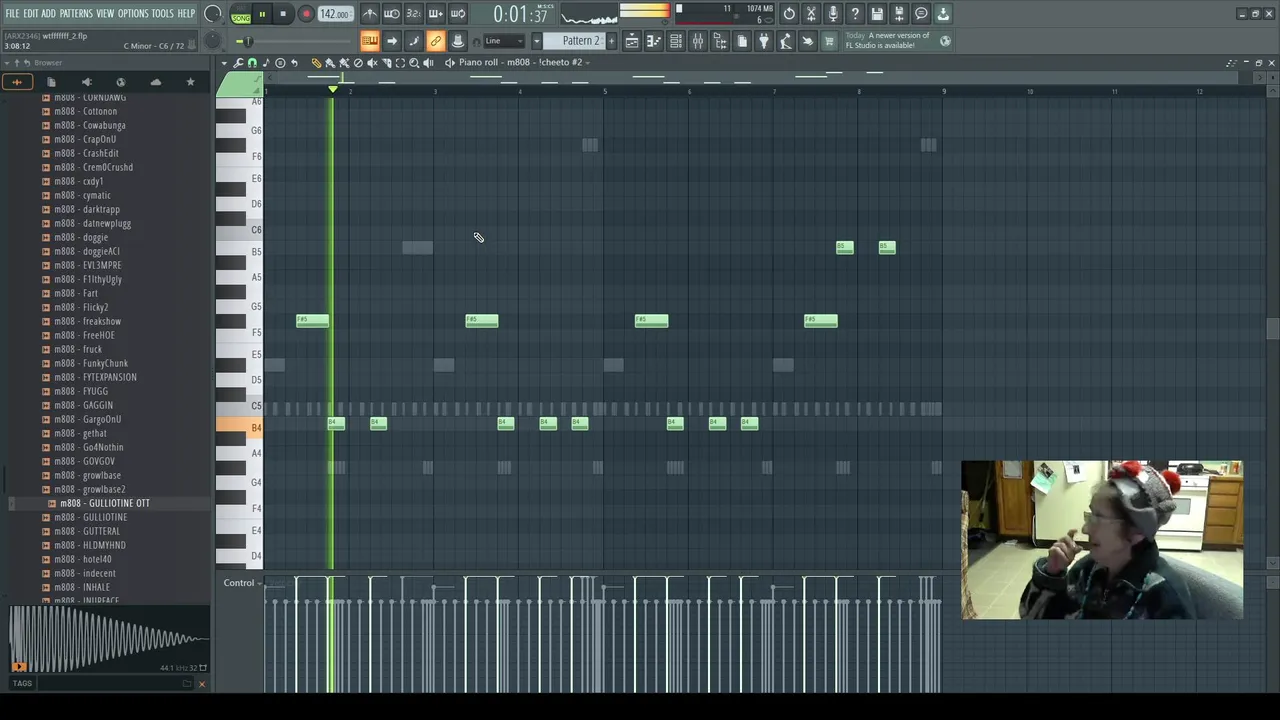Open the PATTERNS menu
1280x720 pixels.
[x=76, y=14]
